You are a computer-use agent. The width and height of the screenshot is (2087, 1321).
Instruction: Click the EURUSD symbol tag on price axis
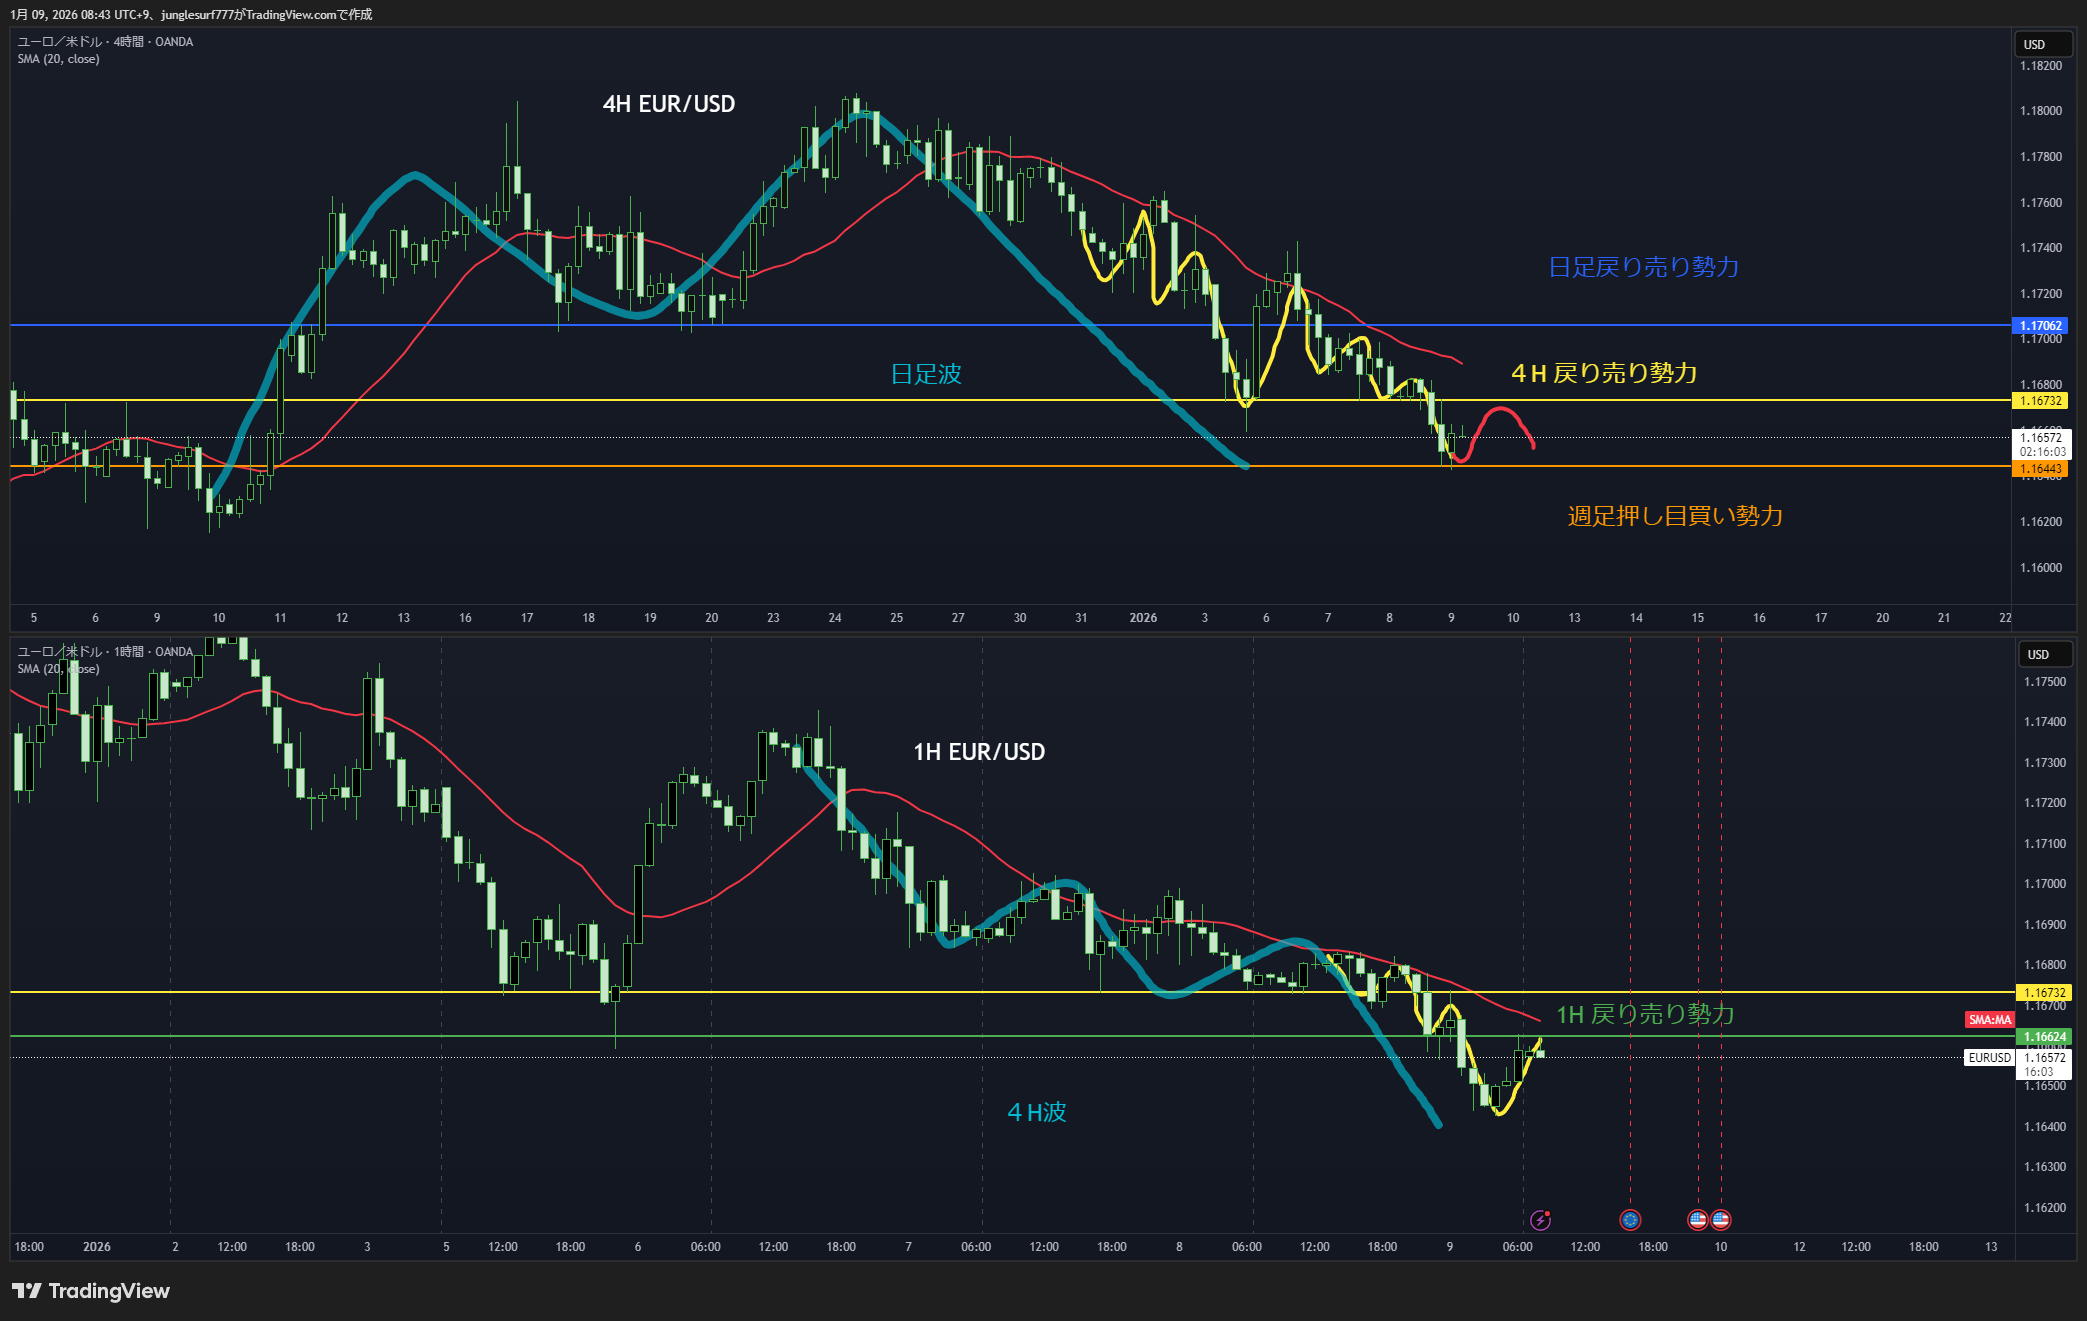(1989, 1058)
